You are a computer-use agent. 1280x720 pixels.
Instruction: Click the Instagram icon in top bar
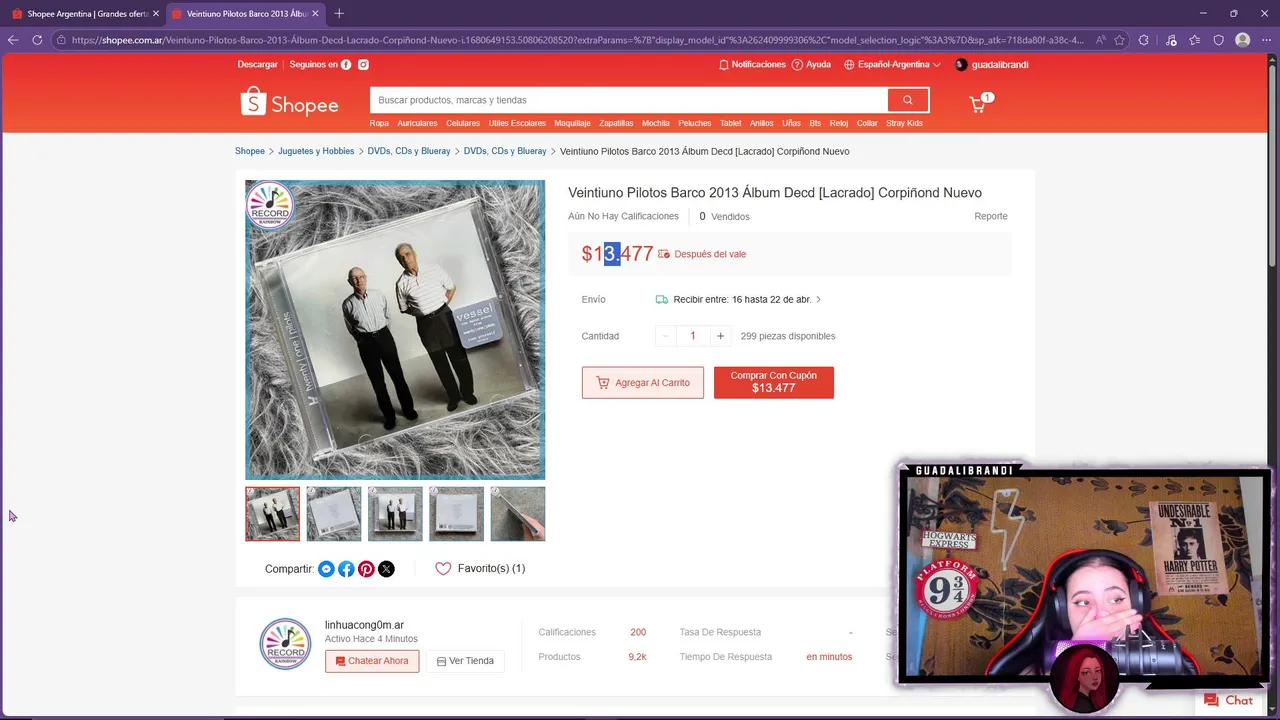pos(363,64)
